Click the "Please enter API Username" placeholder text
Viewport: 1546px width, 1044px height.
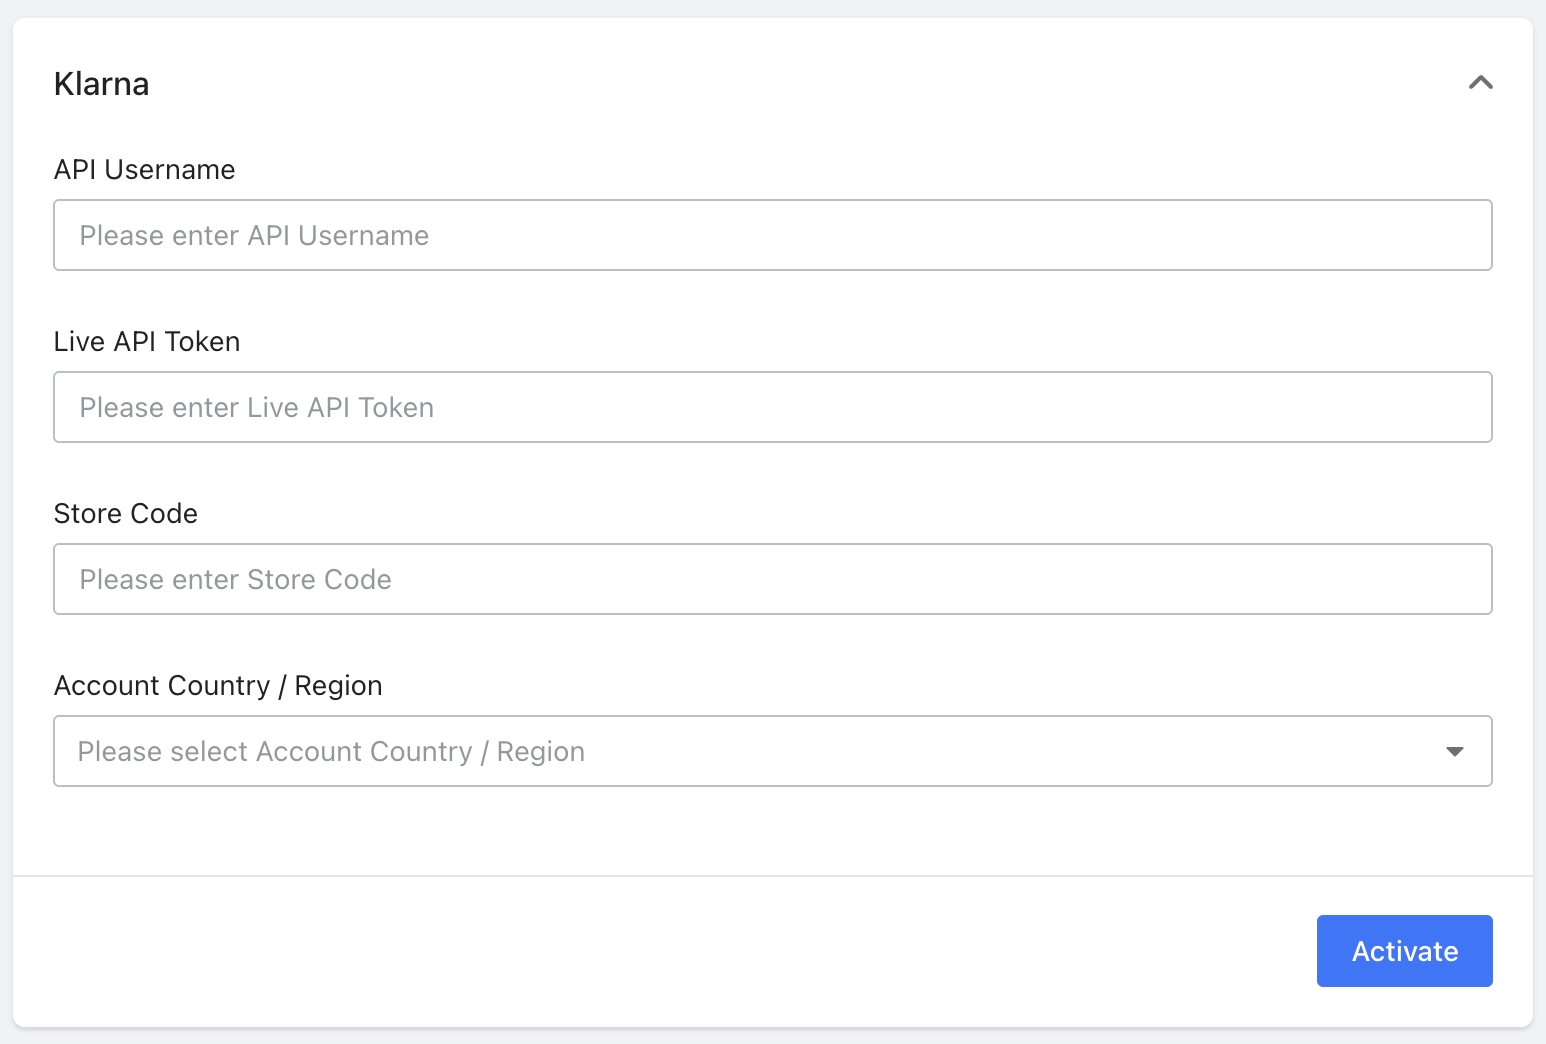pos(254,236)
